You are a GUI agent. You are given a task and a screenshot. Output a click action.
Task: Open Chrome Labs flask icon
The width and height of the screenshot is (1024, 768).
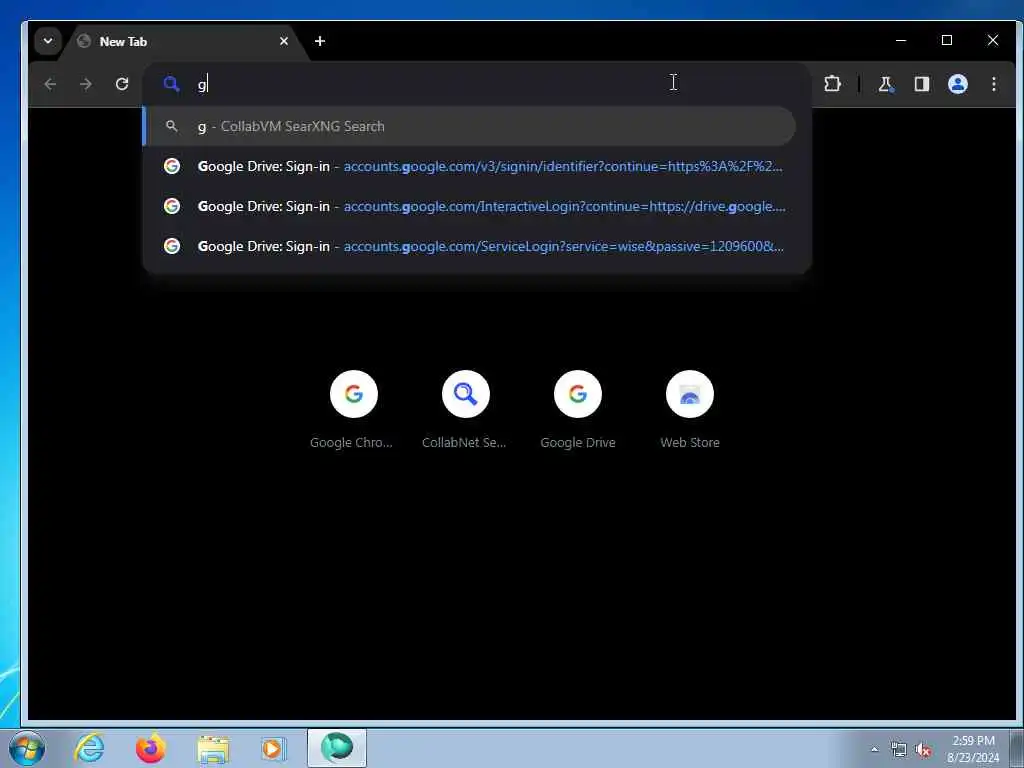(x=886, y=84)
